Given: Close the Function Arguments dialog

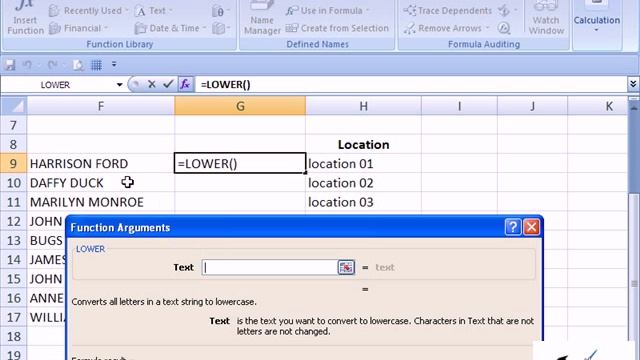Looking at the screenshot, I should [531, 227].
